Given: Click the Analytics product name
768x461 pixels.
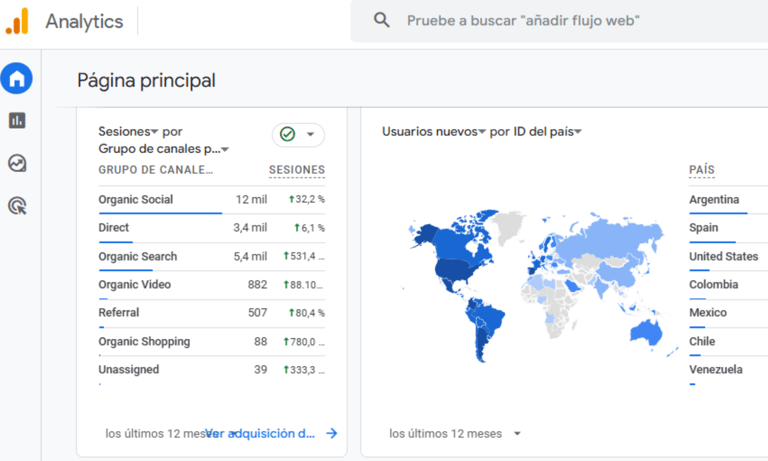Looking at the screenshot, I should [84, 22].
